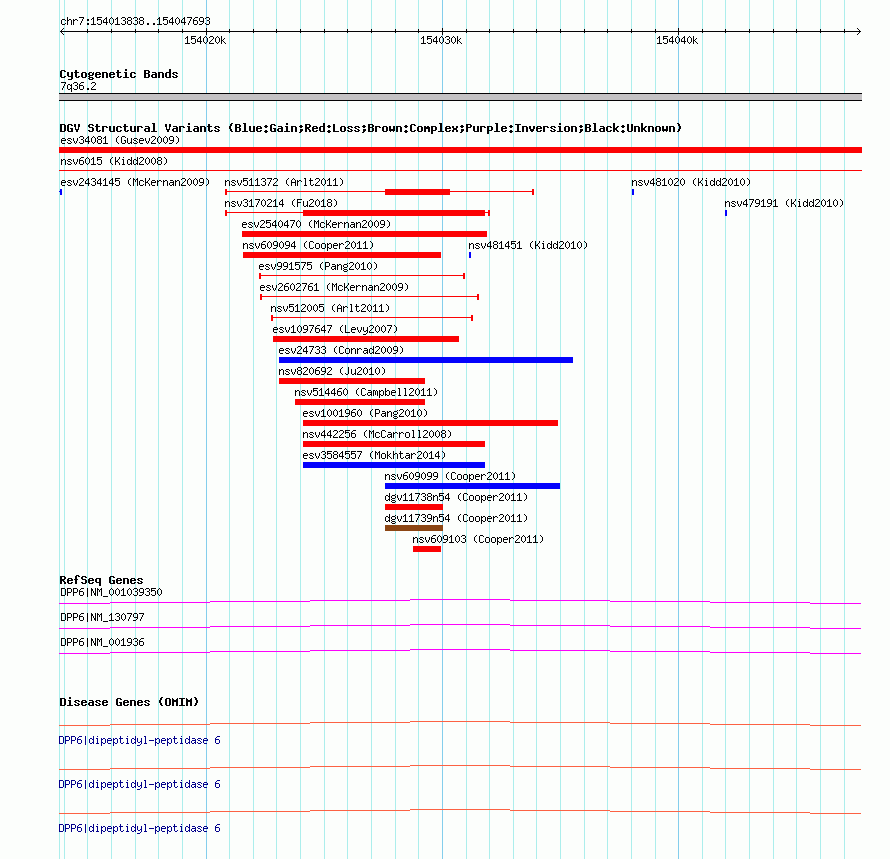Select nsv442256 (McCarroll2008) label
This screenshot has width=890, height=859.
[377, 434]
